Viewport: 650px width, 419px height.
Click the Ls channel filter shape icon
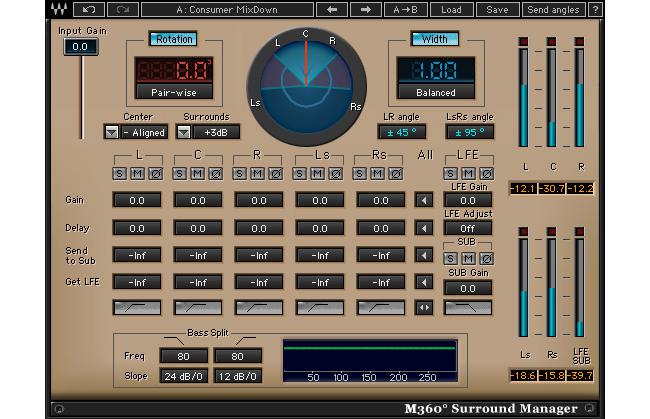point(320,306)
